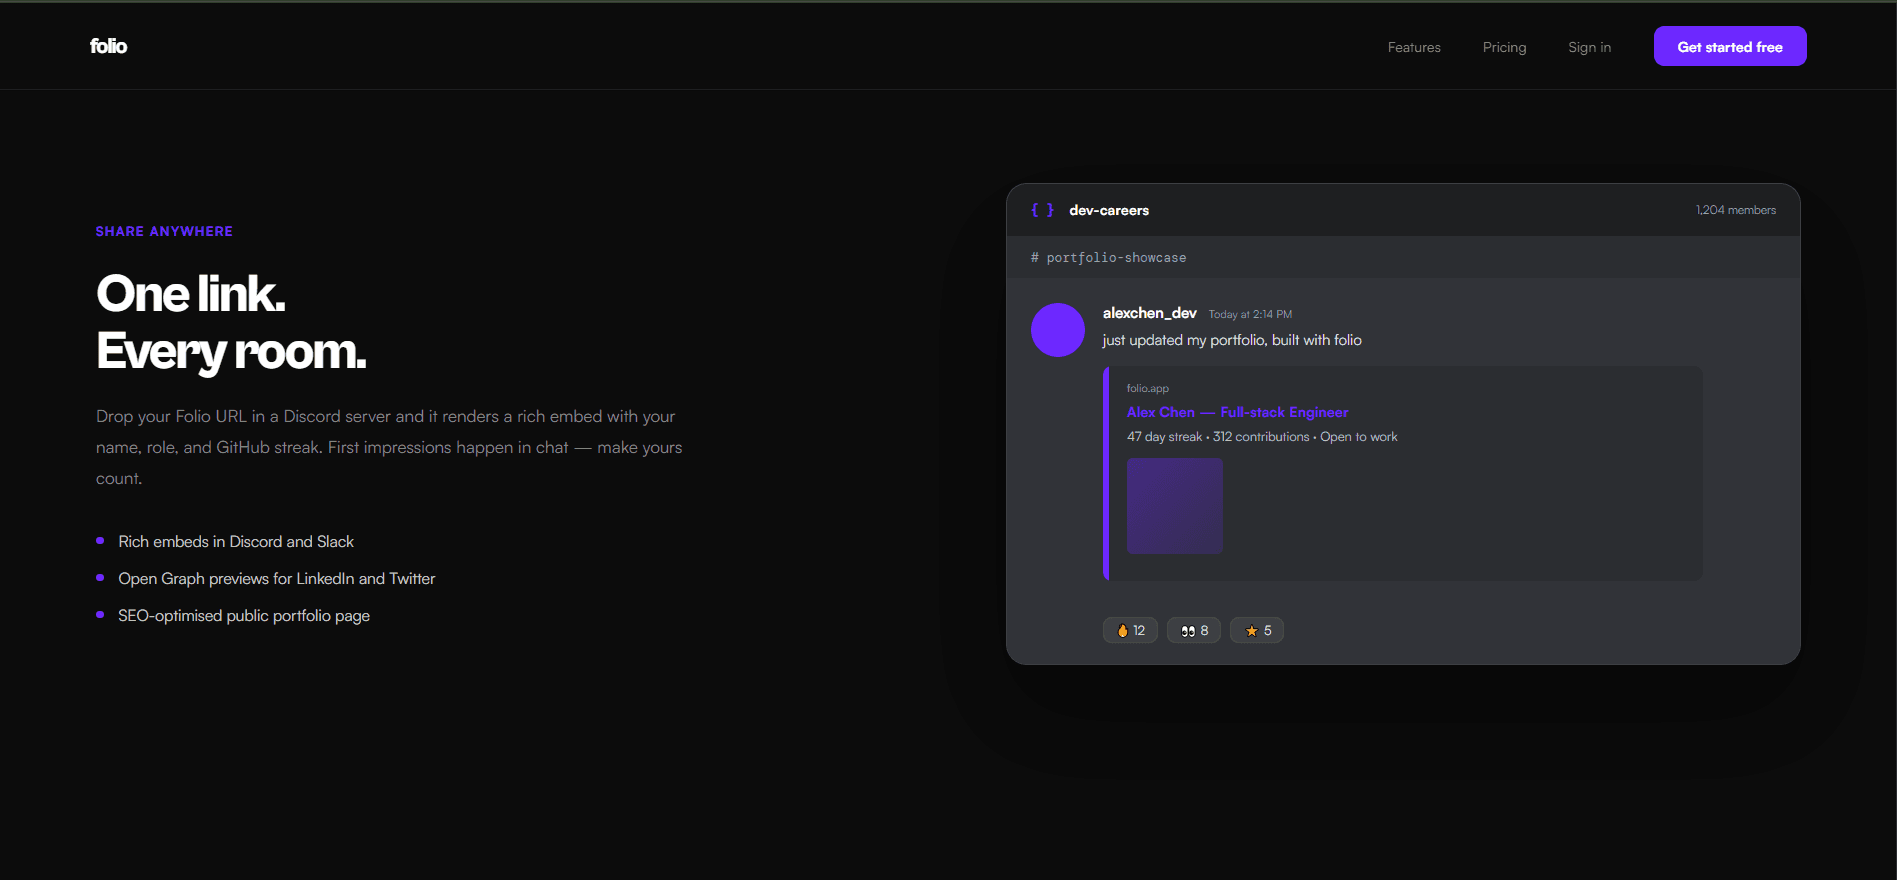Click the SHARE ANYWHERE label
This screenshot has width=1897, height=880.
164,231
